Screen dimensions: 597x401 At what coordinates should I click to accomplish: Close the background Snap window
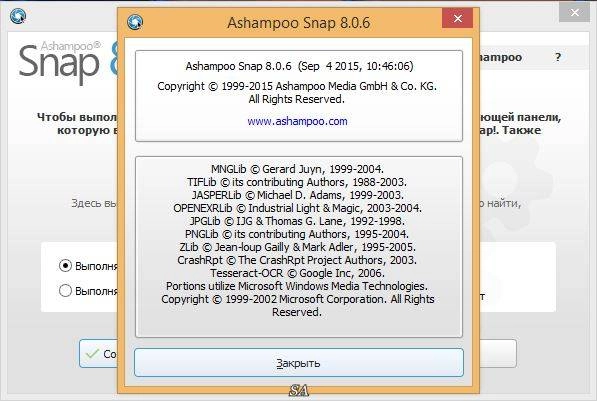coord(574,13)
